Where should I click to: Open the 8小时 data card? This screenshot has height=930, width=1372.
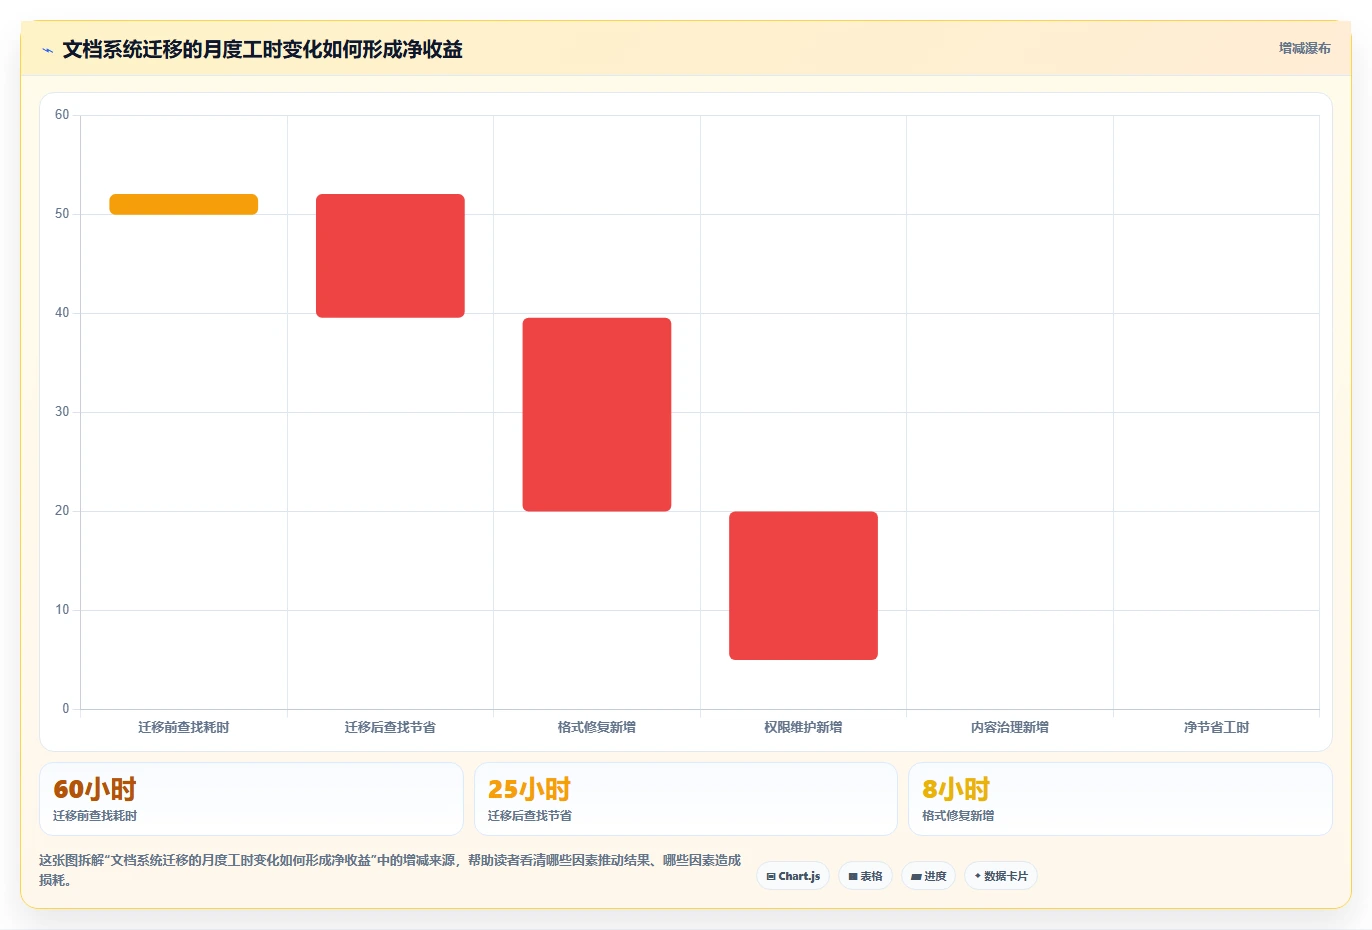[1120, 799]
